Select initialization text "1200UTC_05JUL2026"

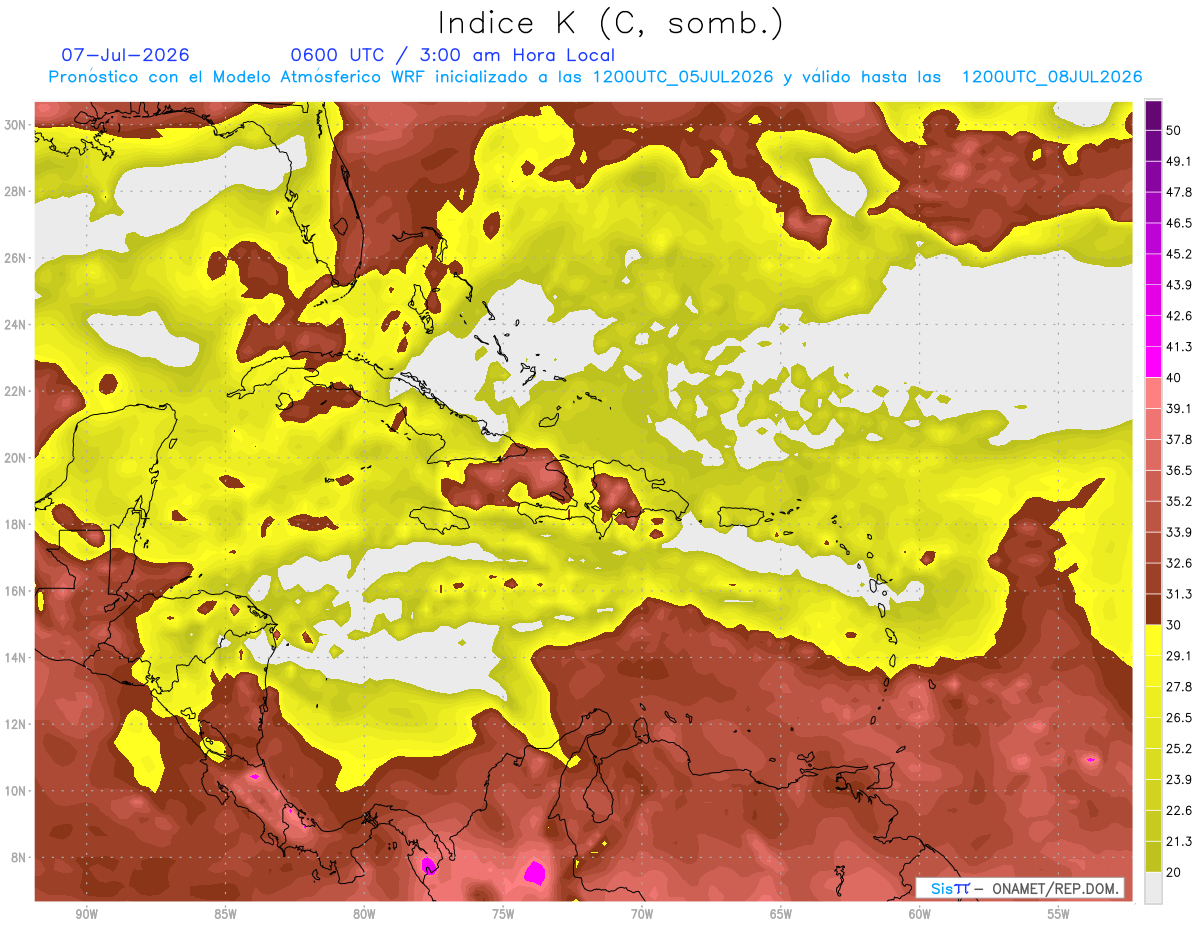683,77
